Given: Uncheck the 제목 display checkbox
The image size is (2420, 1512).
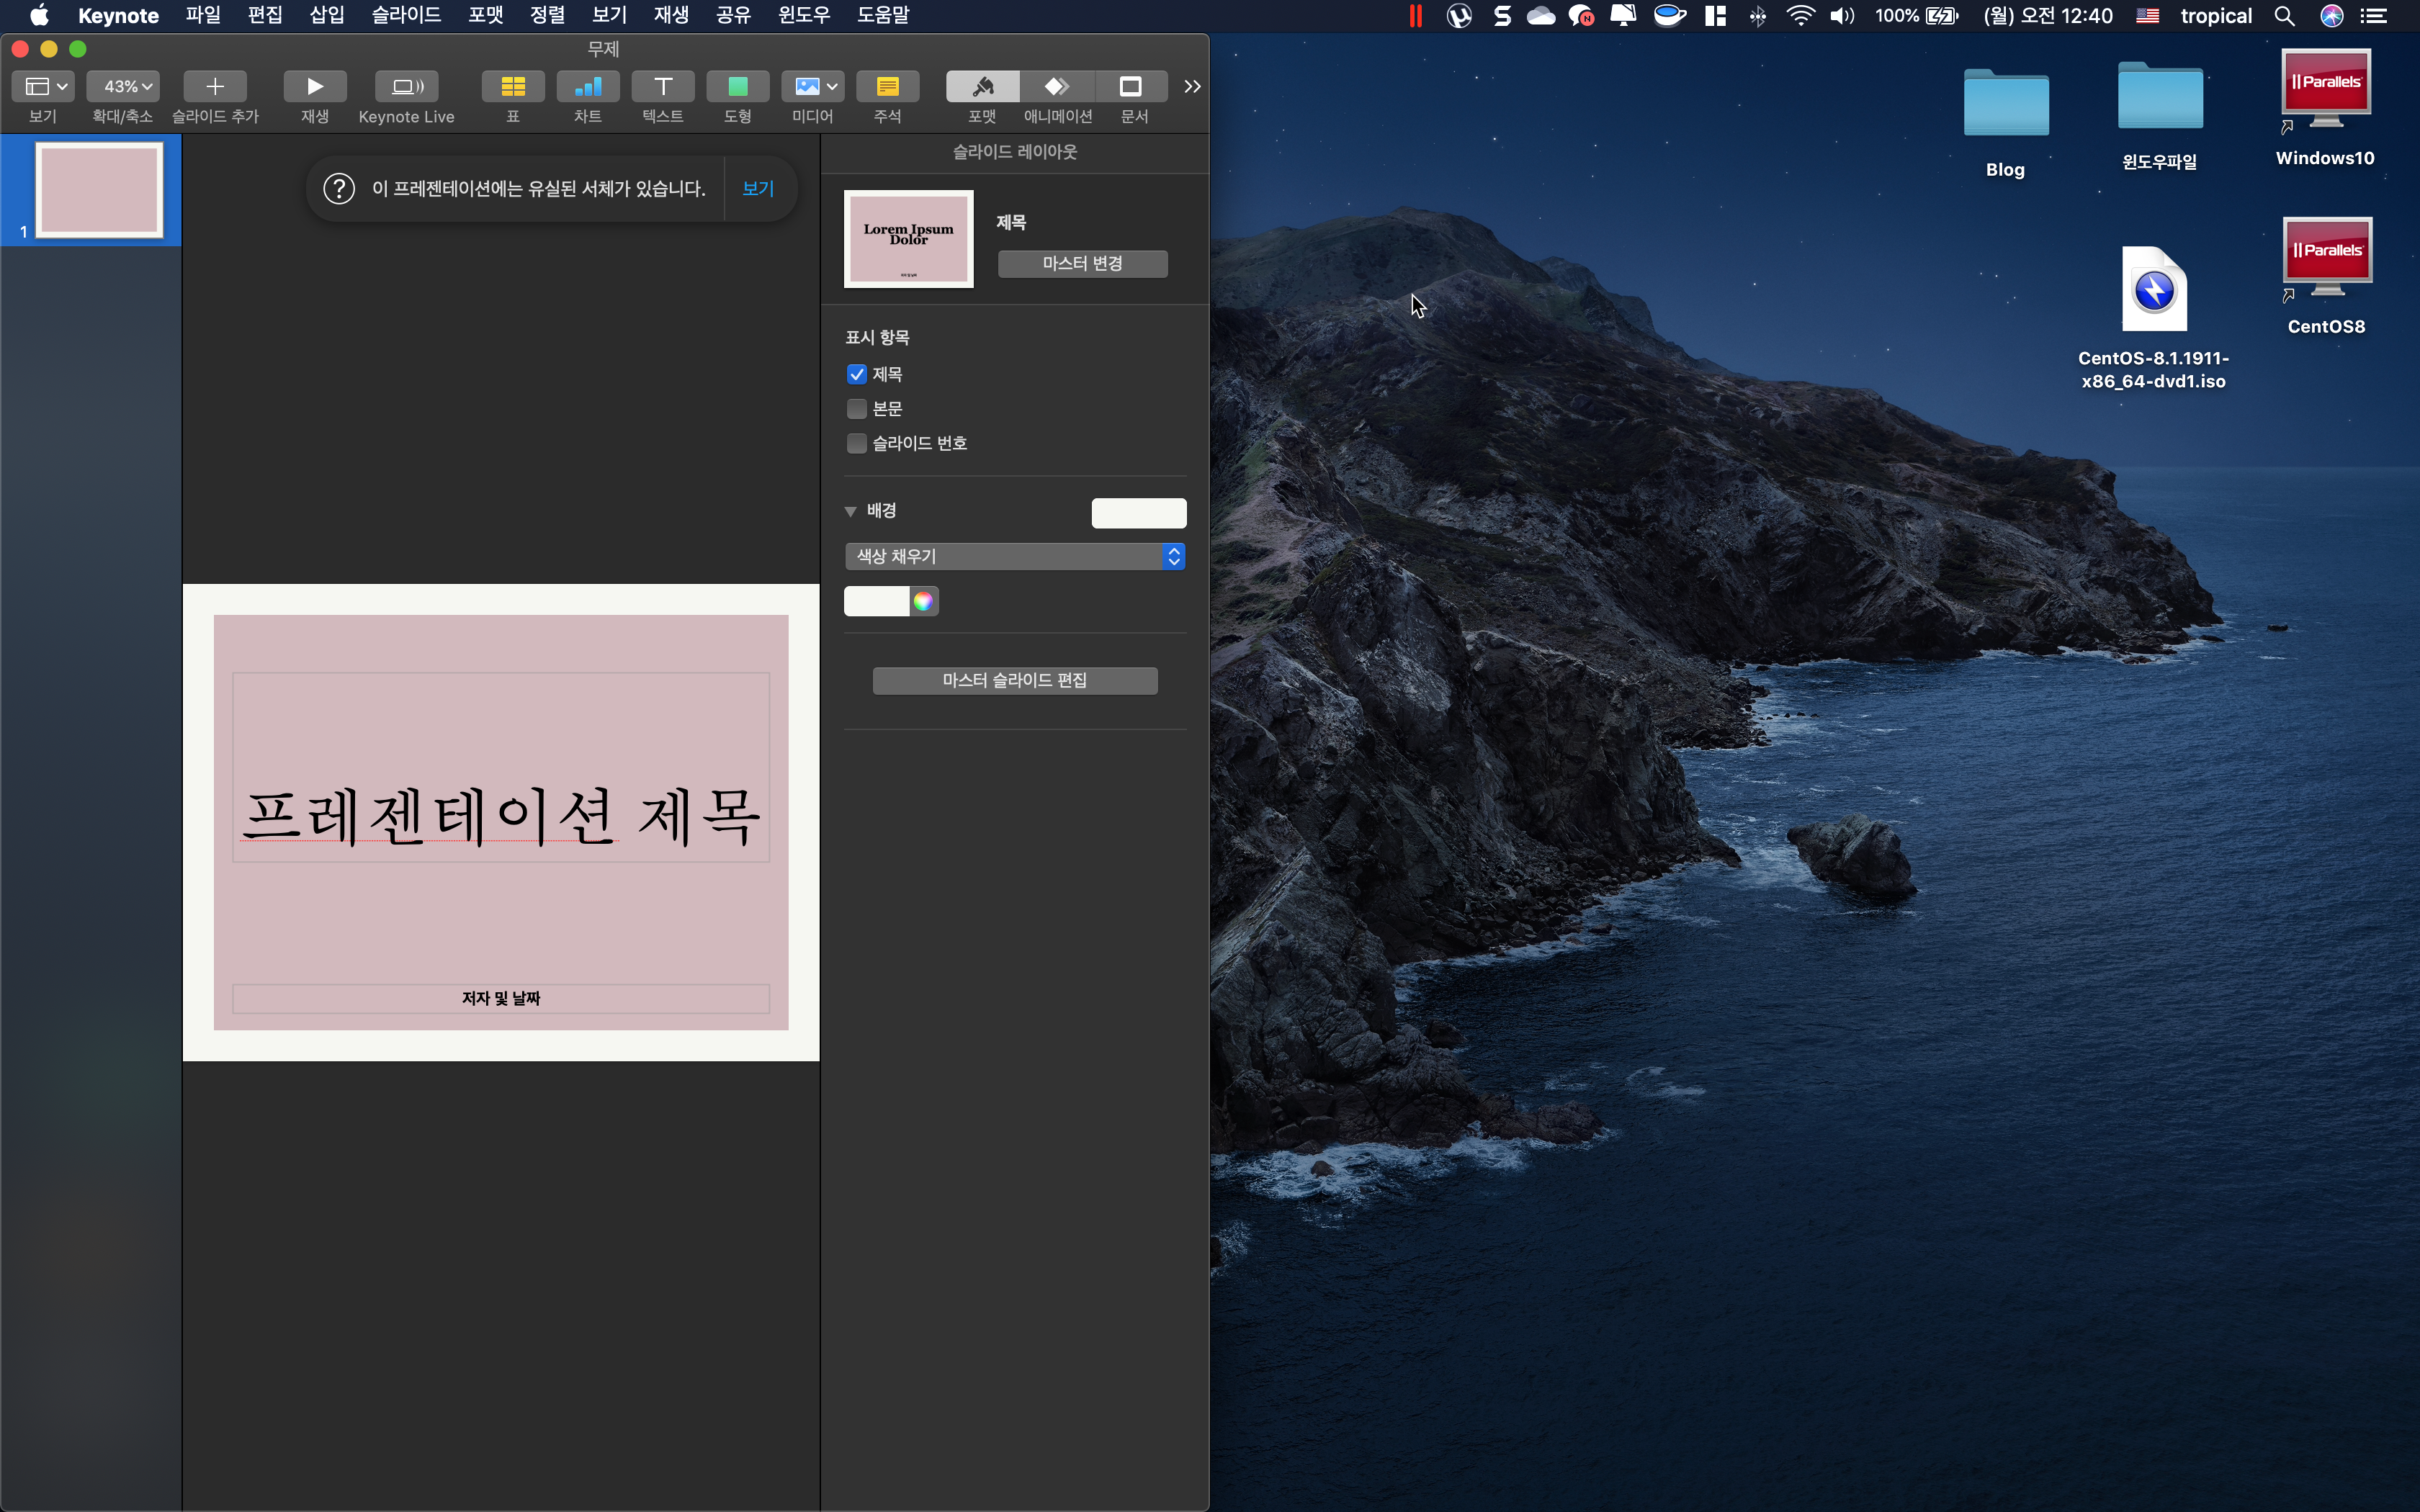Looking at the screenshot, I should pos(856,374).
